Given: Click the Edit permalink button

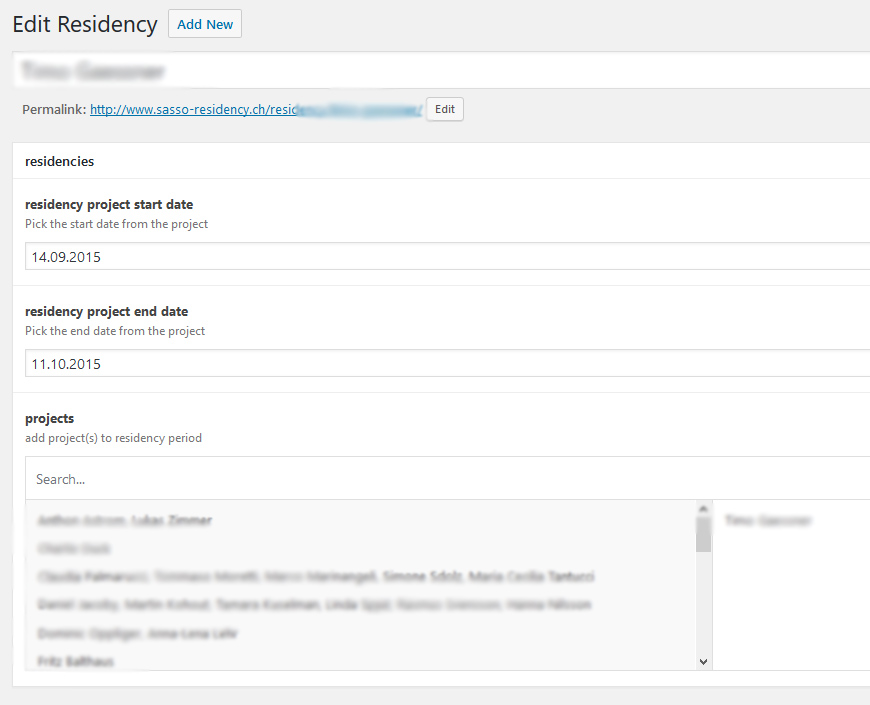Looking at the screenshot, I should 444,109.
